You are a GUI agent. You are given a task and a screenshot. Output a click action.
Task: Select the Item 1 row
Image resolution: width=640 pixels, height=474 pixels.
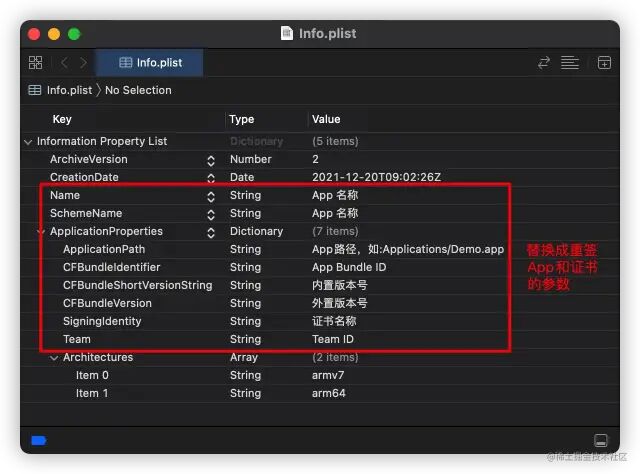(92, 393)
